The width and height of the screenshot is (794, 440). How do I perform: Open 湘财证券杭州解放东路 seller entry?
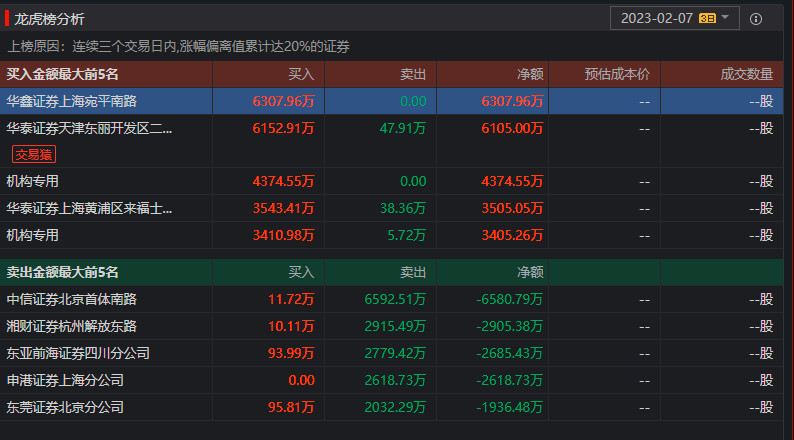(71, 326)
